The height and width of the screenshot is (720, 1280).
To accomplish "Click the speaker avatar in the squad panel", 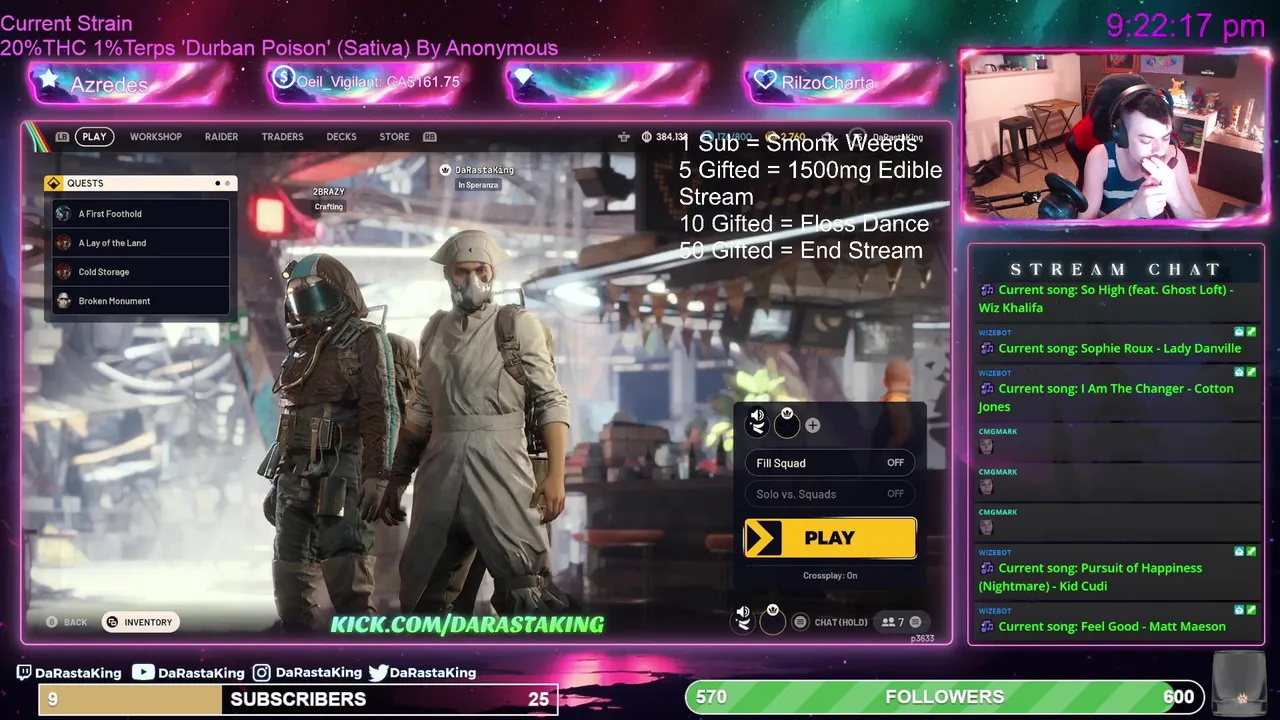I will pos(757,424).
